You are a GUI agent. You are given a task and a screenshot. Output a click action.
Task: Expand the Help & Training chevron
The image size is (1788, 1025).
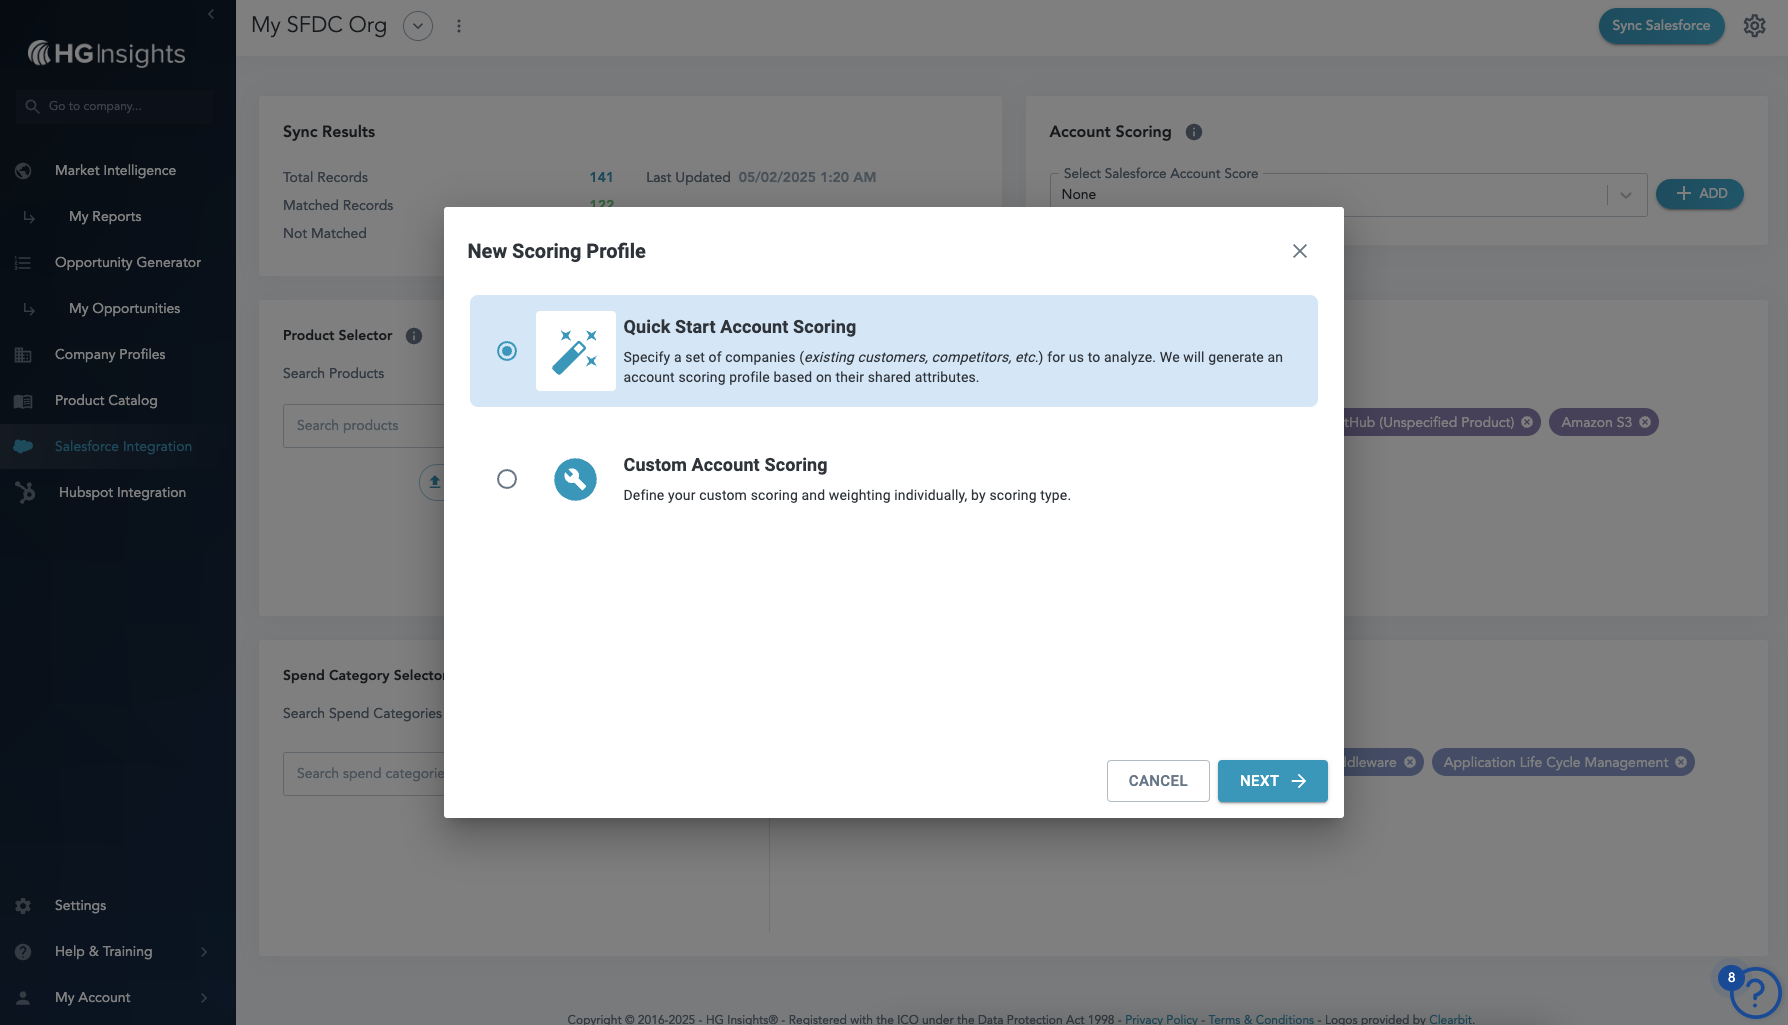click(x=204, y=952)
